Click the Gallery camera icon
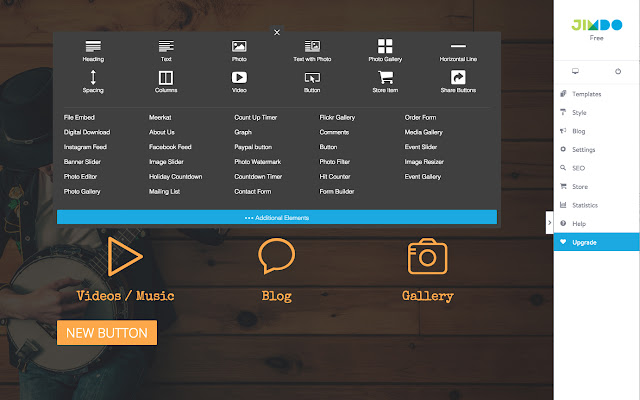 pos(427,256)
